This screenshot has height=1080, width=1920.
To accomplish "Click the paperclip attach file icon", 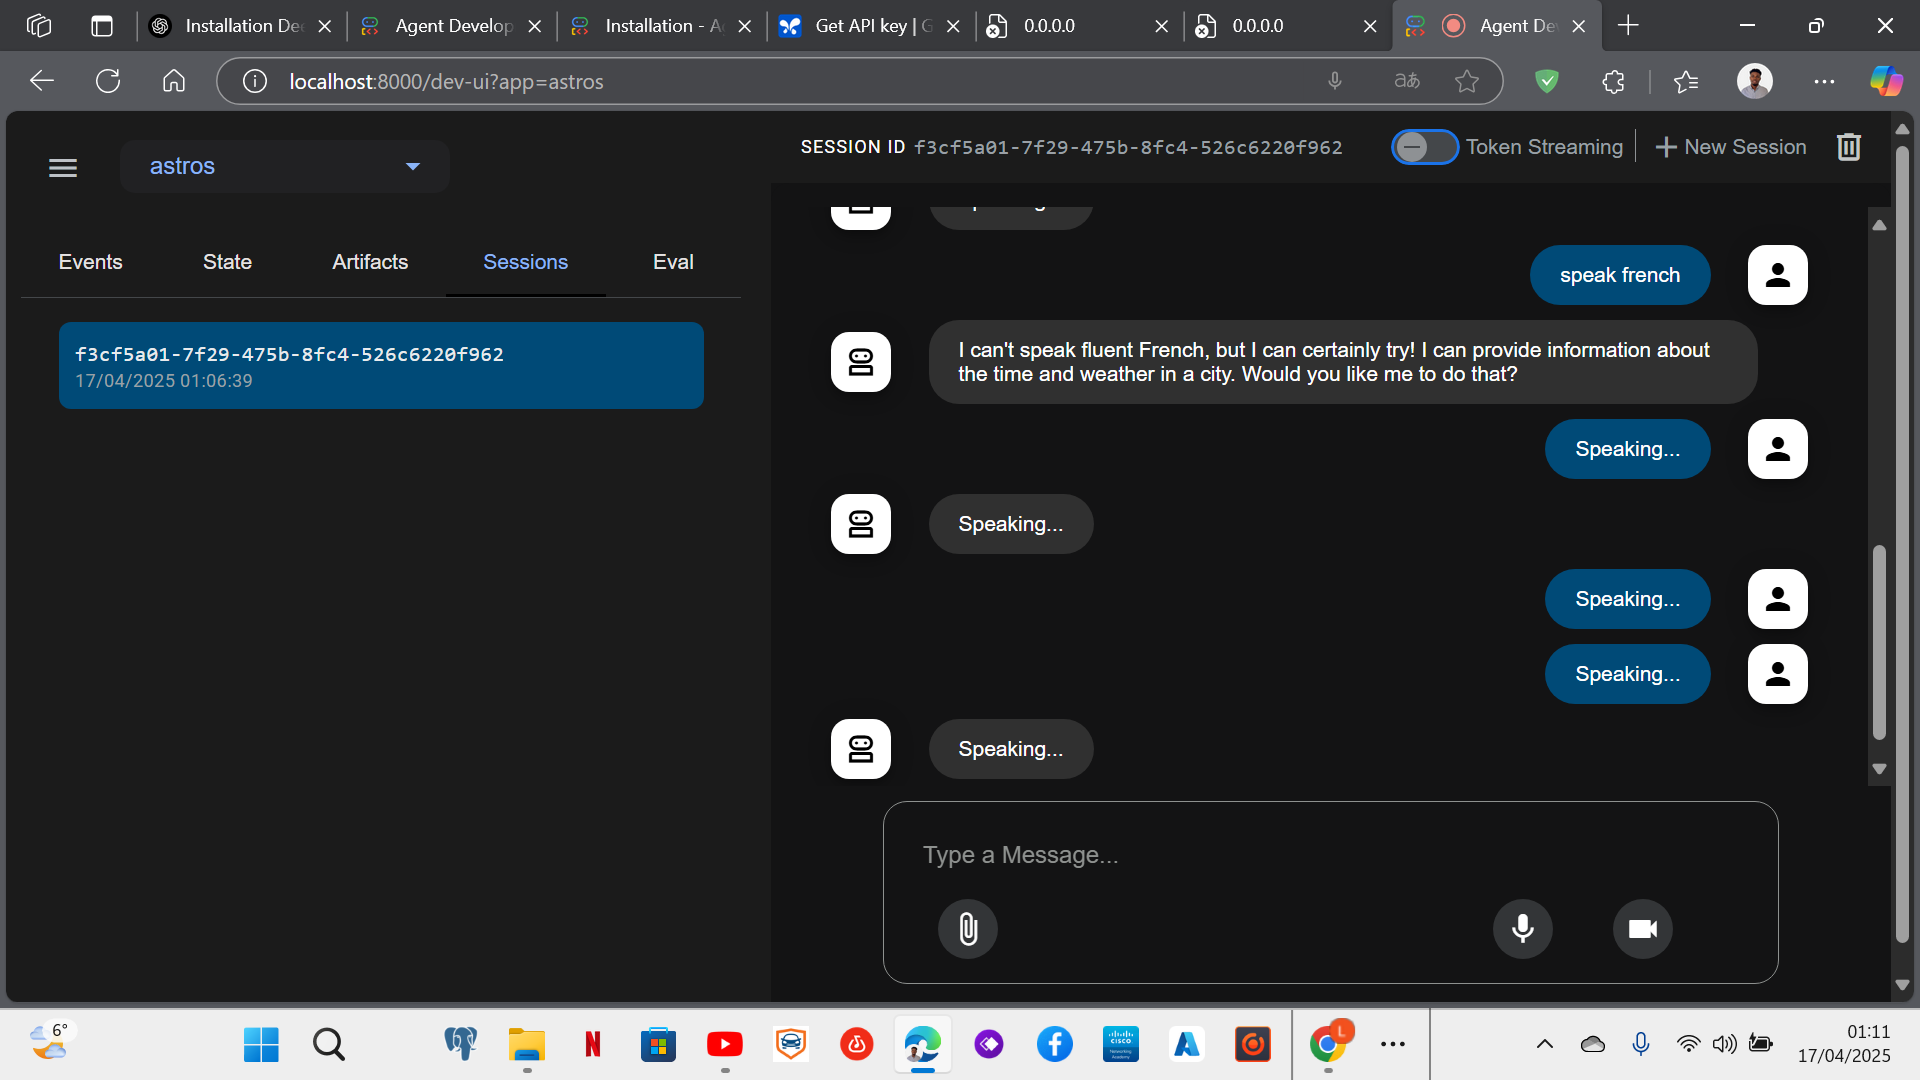I will click(x=967, y=929).
